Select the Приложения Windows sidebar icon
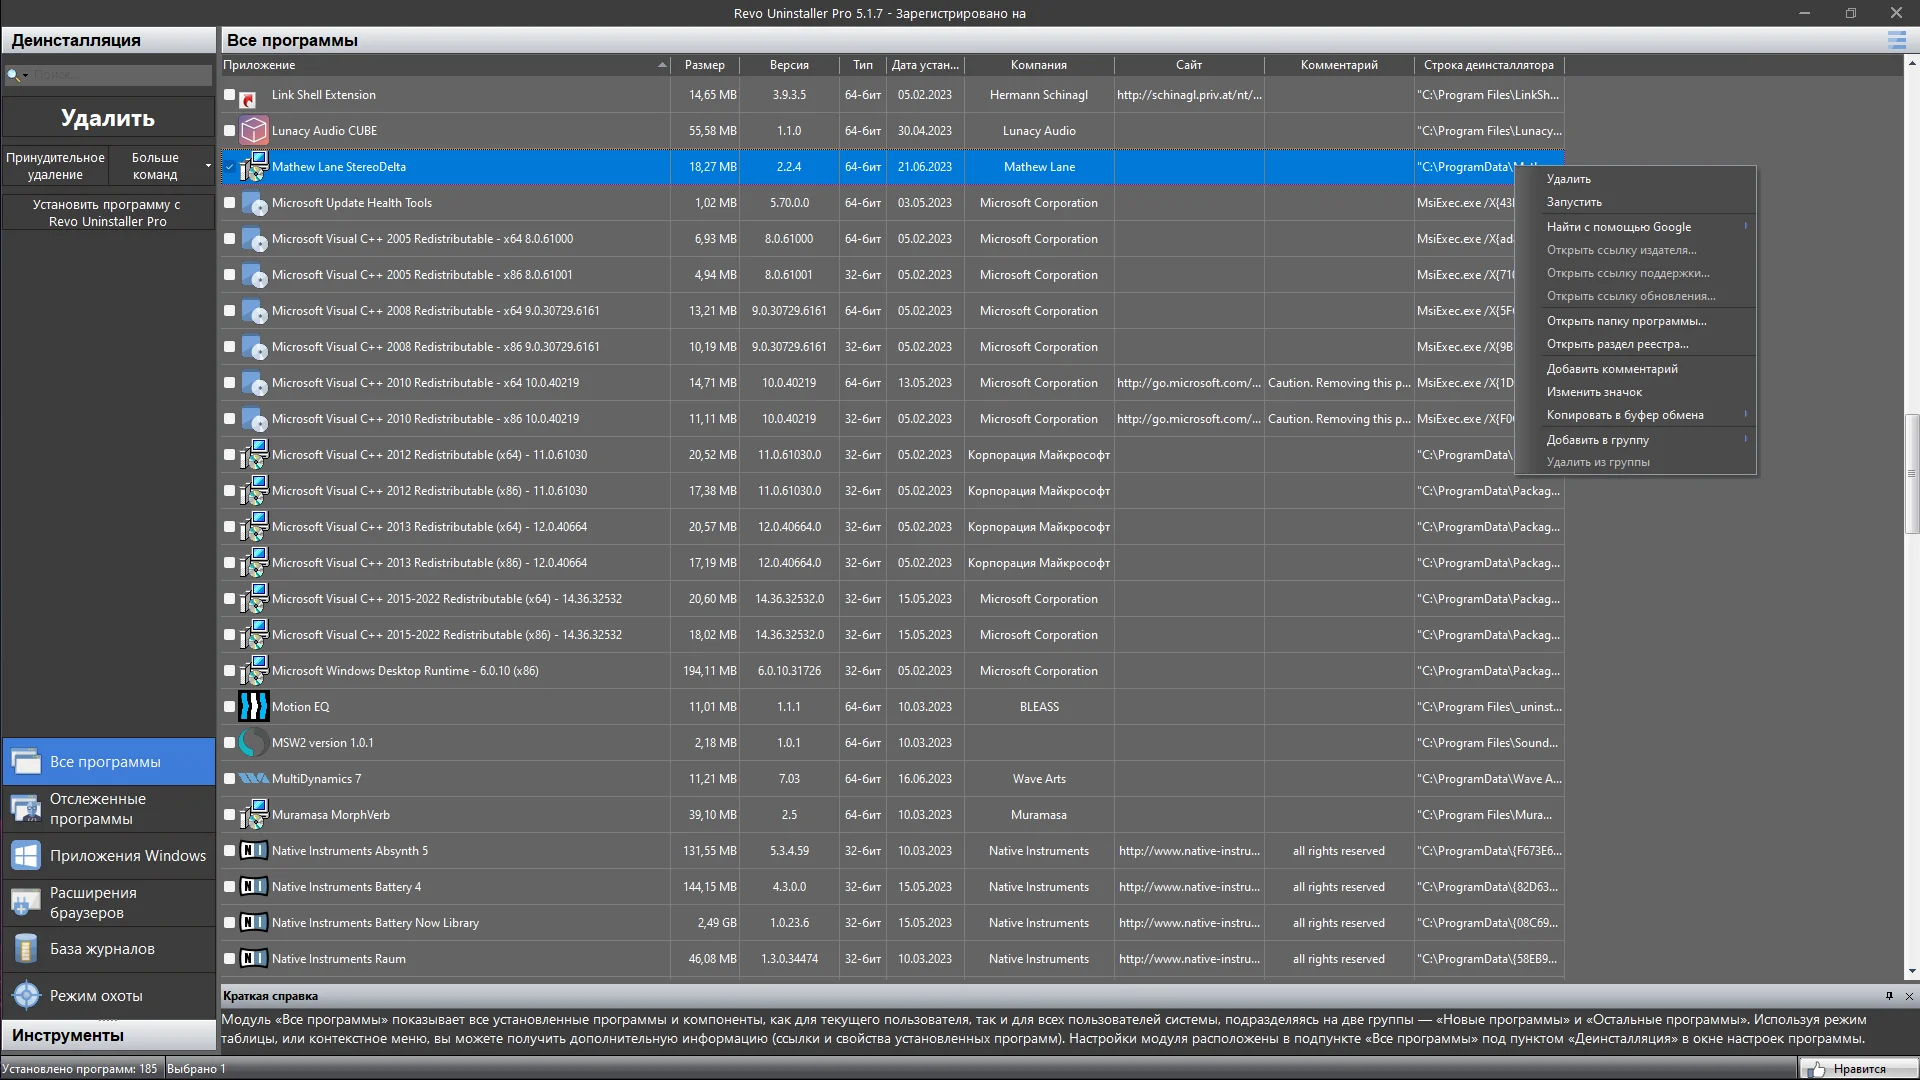Image resolution: width=1920 pixels, height=1080 pixels. (x=26, y=856)
